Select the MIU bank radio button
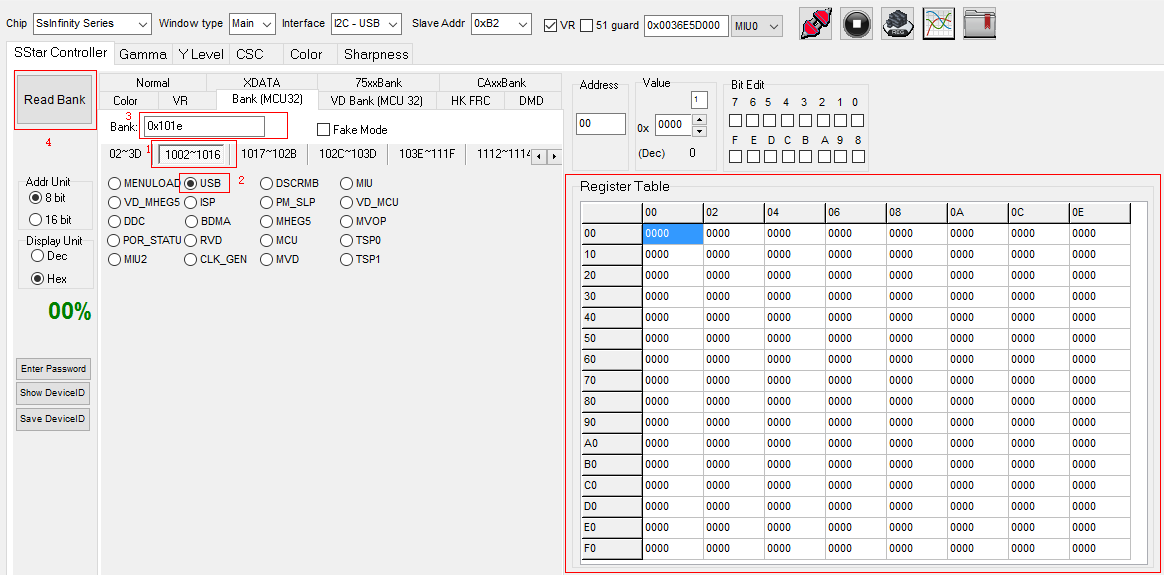 [347, 183]
